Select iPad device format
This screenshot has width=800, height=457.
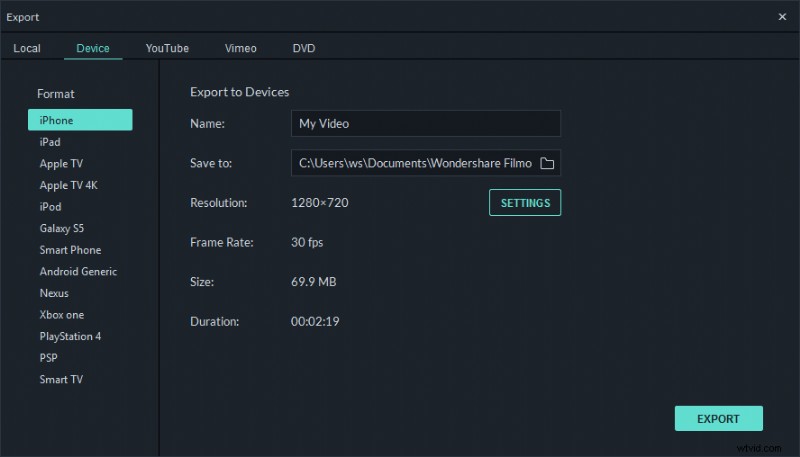50,142
